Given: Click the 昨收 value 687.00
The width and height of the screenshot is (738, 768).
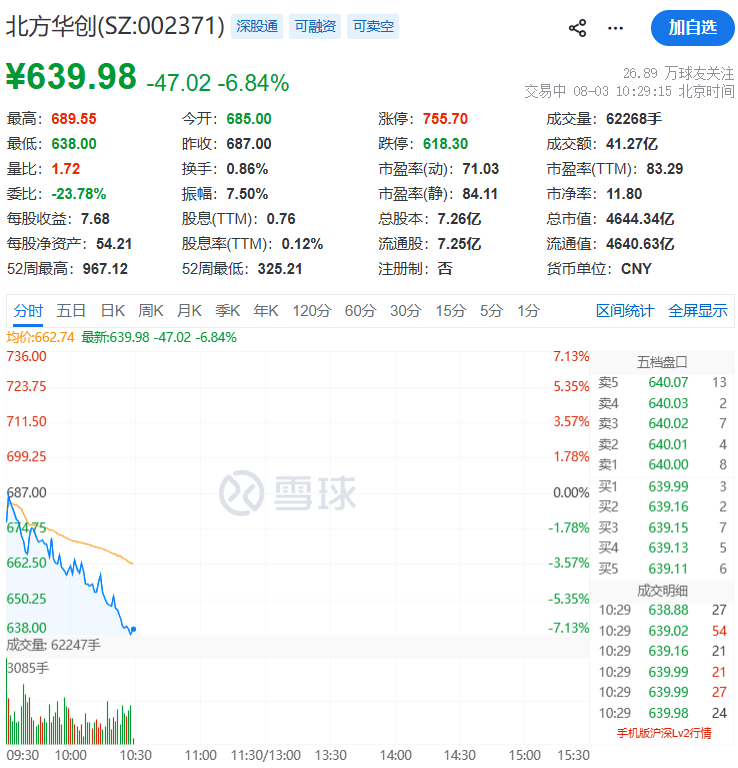Looking at the screenshot, I should click(x=249, y=144).
